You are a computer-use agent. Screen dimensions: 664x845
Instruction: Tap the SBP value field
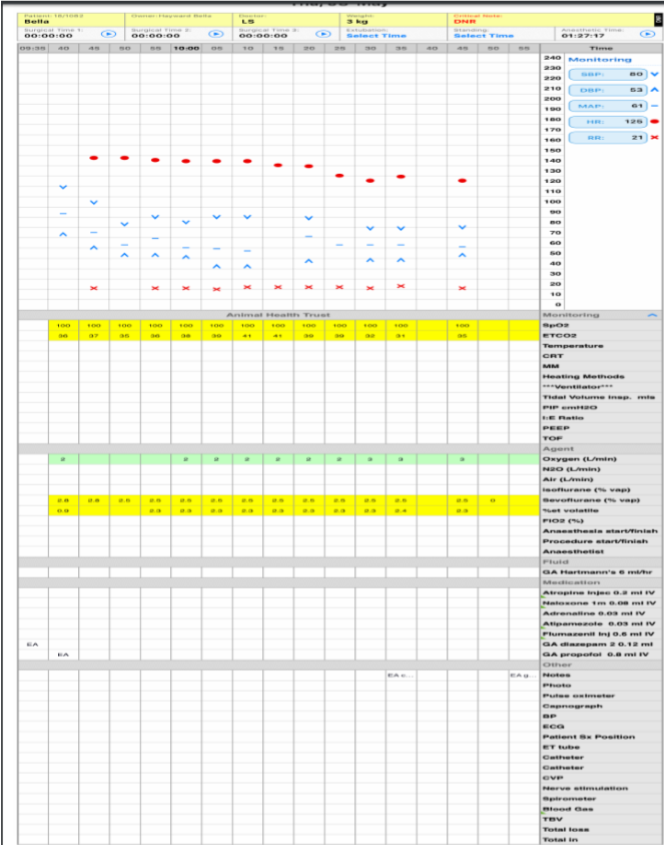[x=608, y=74]
